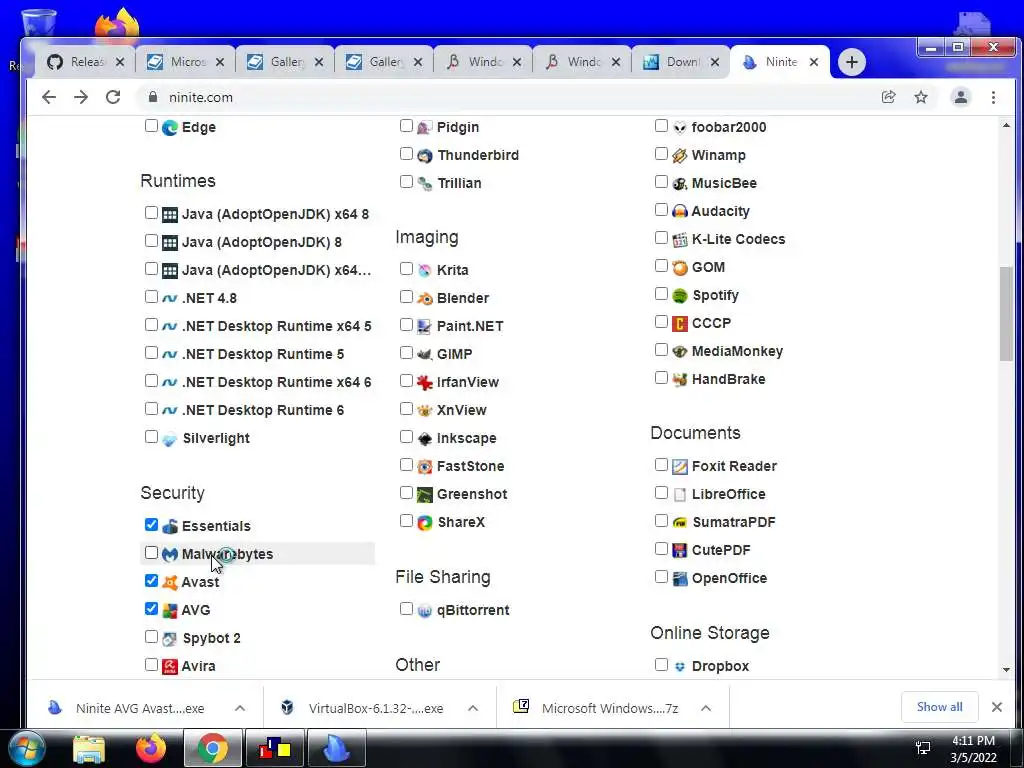The image size is (1024, 768).
Task: Click Show all downloads
Action: click(x=939, y=707)
